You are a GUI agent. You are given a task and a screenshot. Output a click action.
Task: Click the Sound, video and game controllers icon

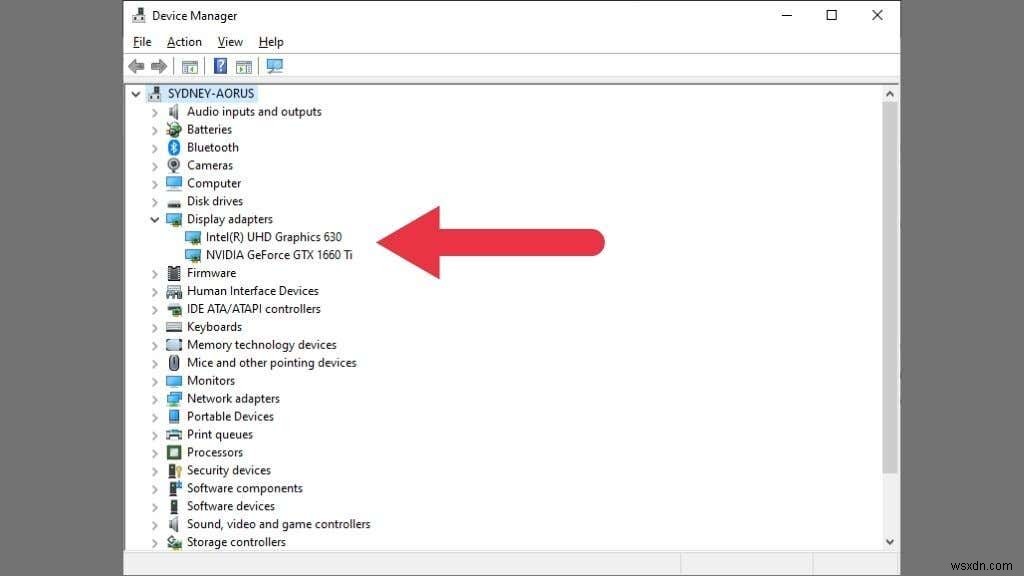174,524
